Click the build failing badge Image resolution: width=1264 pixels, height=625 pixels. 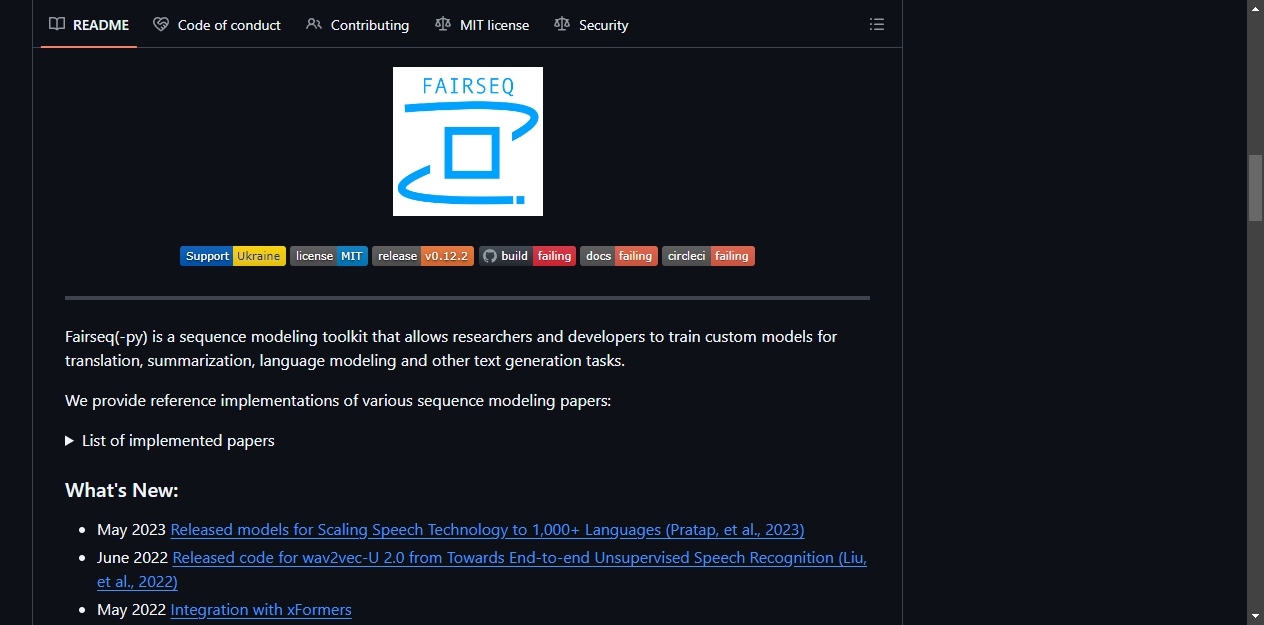coord(527,256)
